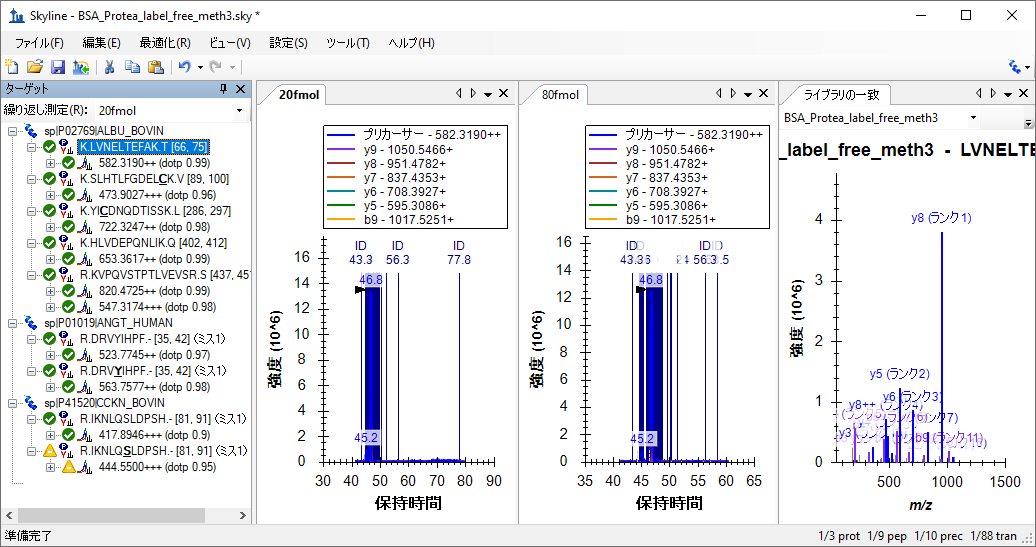The image size is (1036, 547).
Task: Click the Skyline icon at toolbar far right
Action: coord(1014,67)
